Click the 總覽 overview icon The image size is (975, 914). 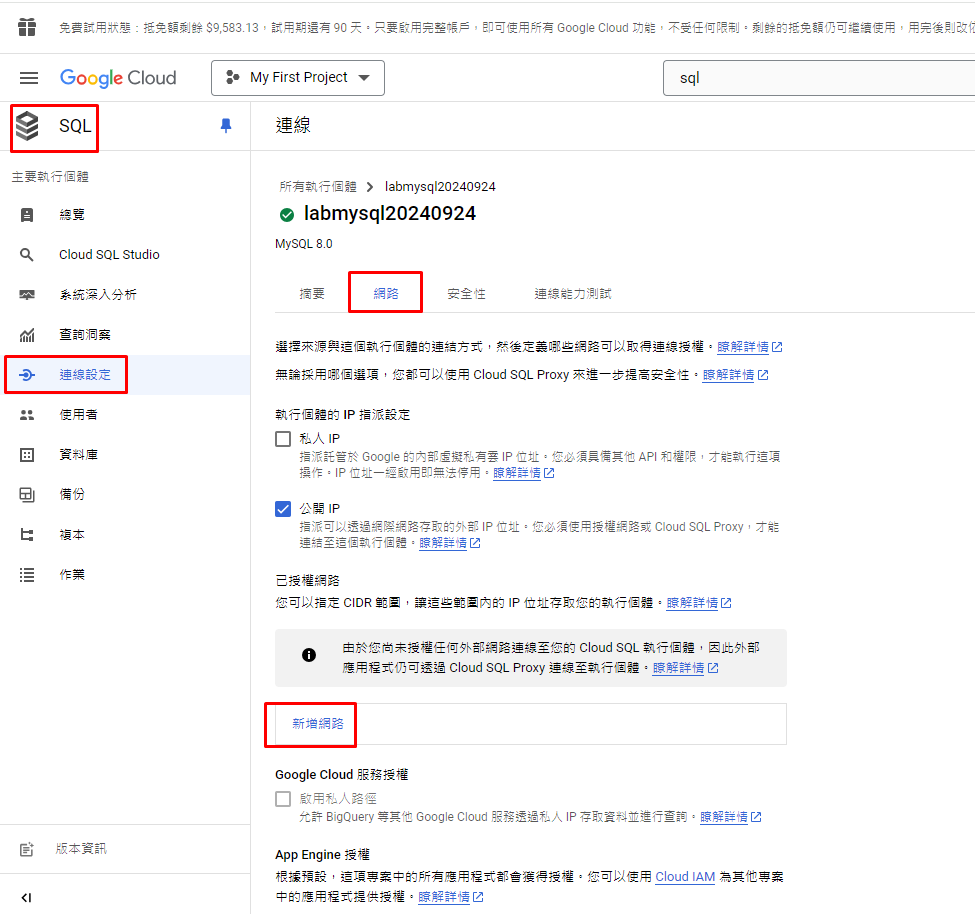click(x=27, y=215)
